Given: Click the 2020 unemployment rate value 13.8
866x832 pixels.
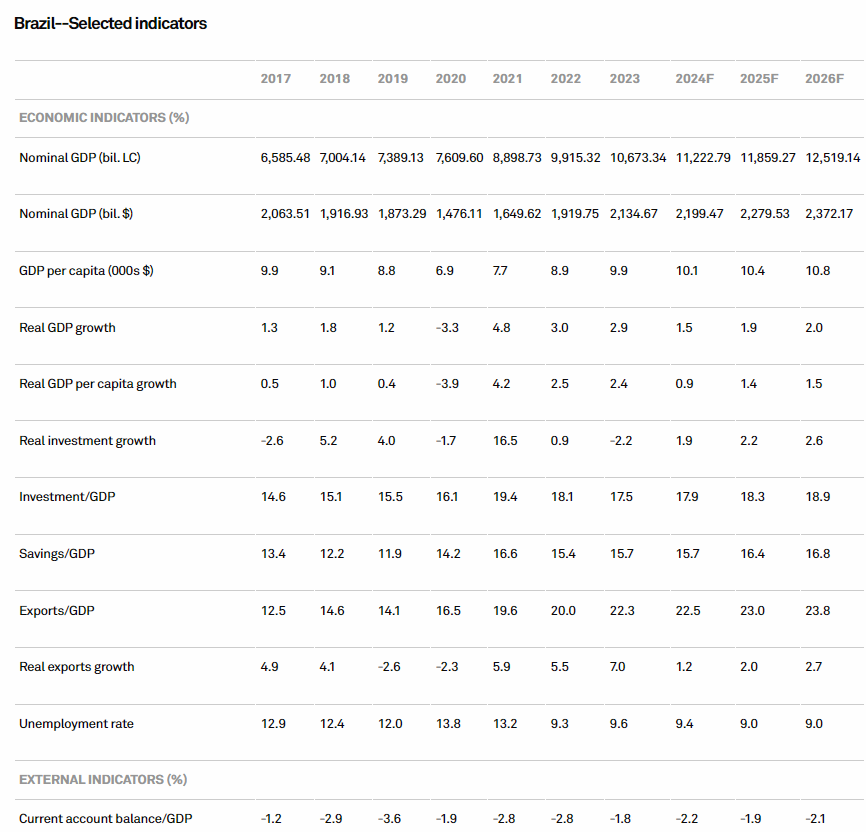Looking at the screenshot, I should (x=448, y=724).
